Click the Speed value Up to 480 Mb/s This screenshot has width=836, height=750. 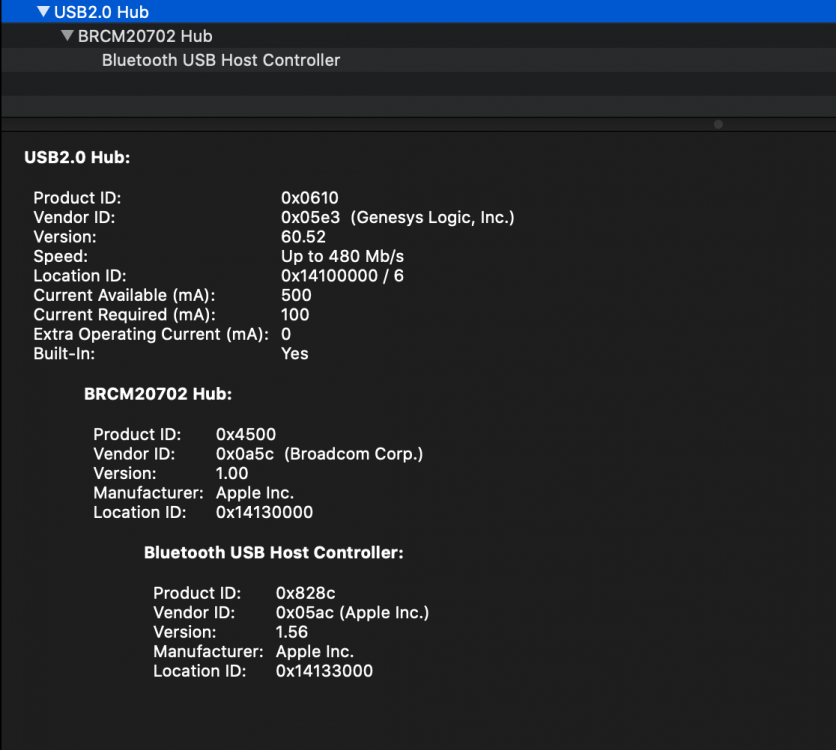click(342, 256)
